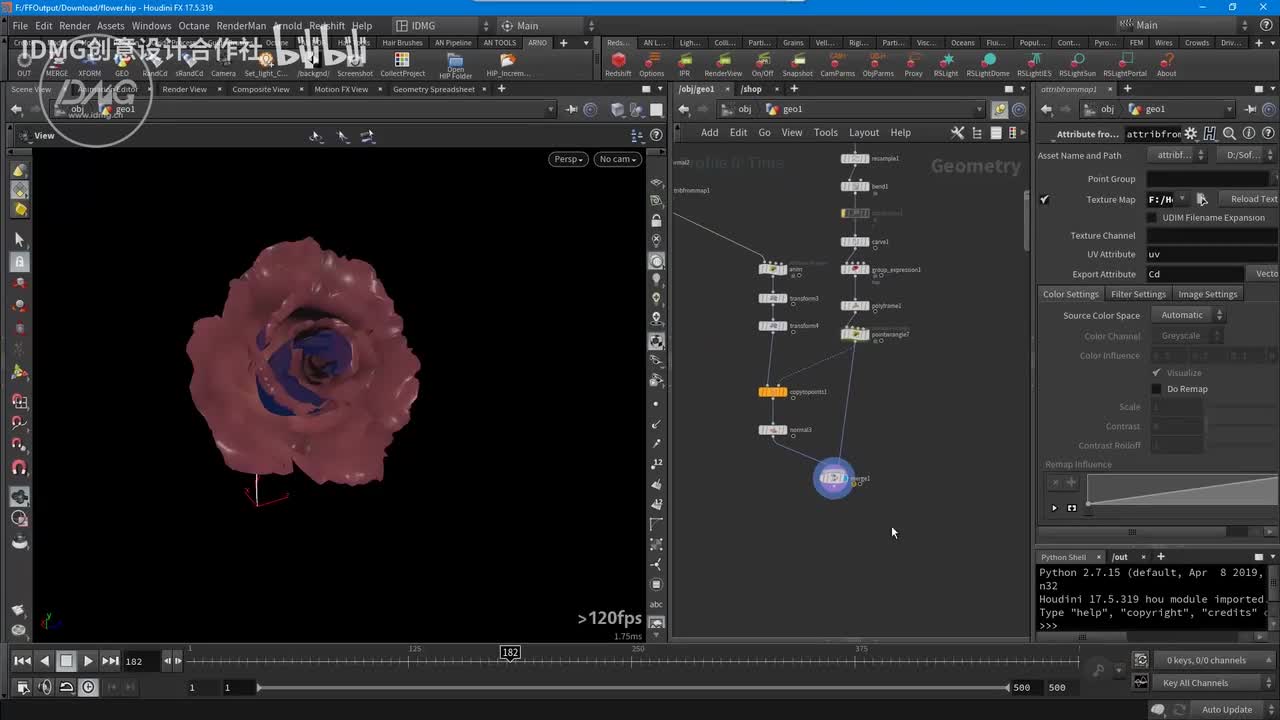Enable UDIM Filename Expansion checkbox
The width and height of the screenshot is (1280, 720).
pyautogui.click(x=1152, y=218)
